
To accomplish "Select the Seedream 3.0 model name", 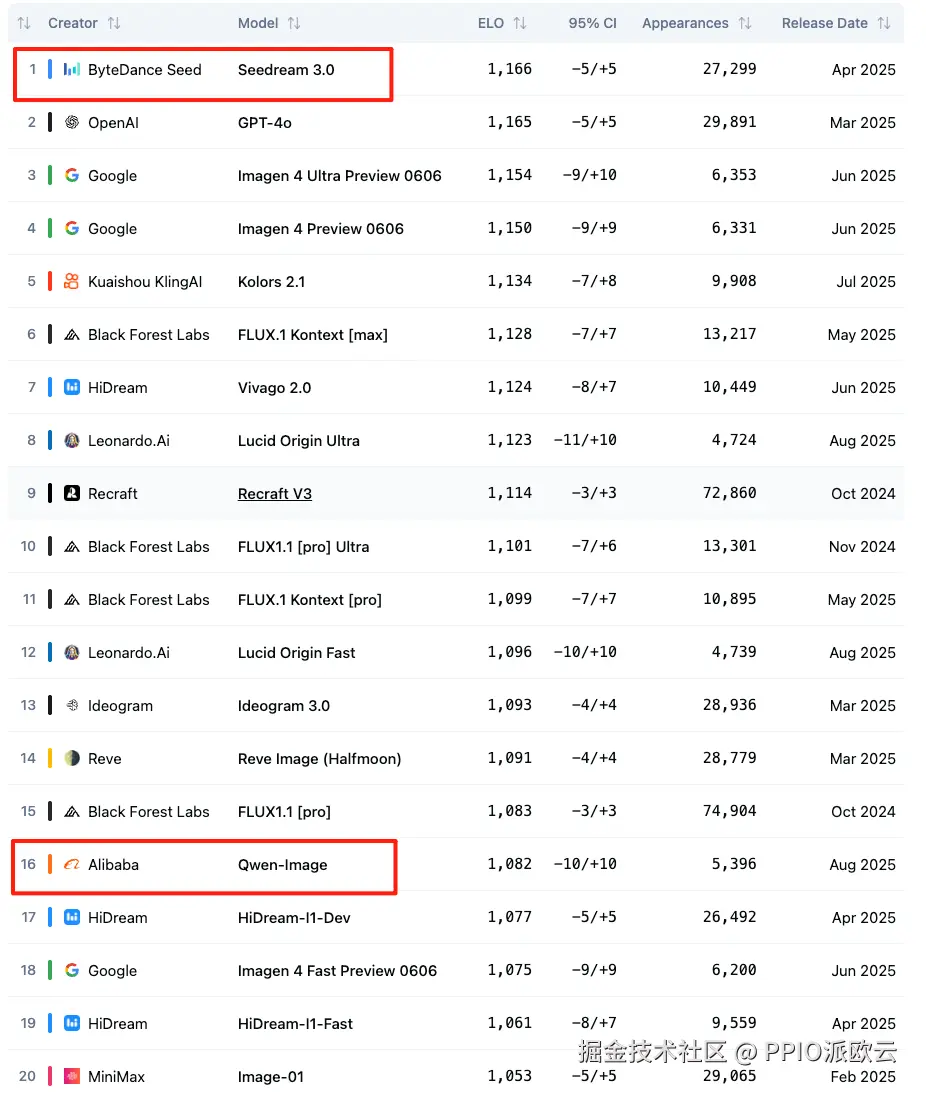I will pos(286,70).
